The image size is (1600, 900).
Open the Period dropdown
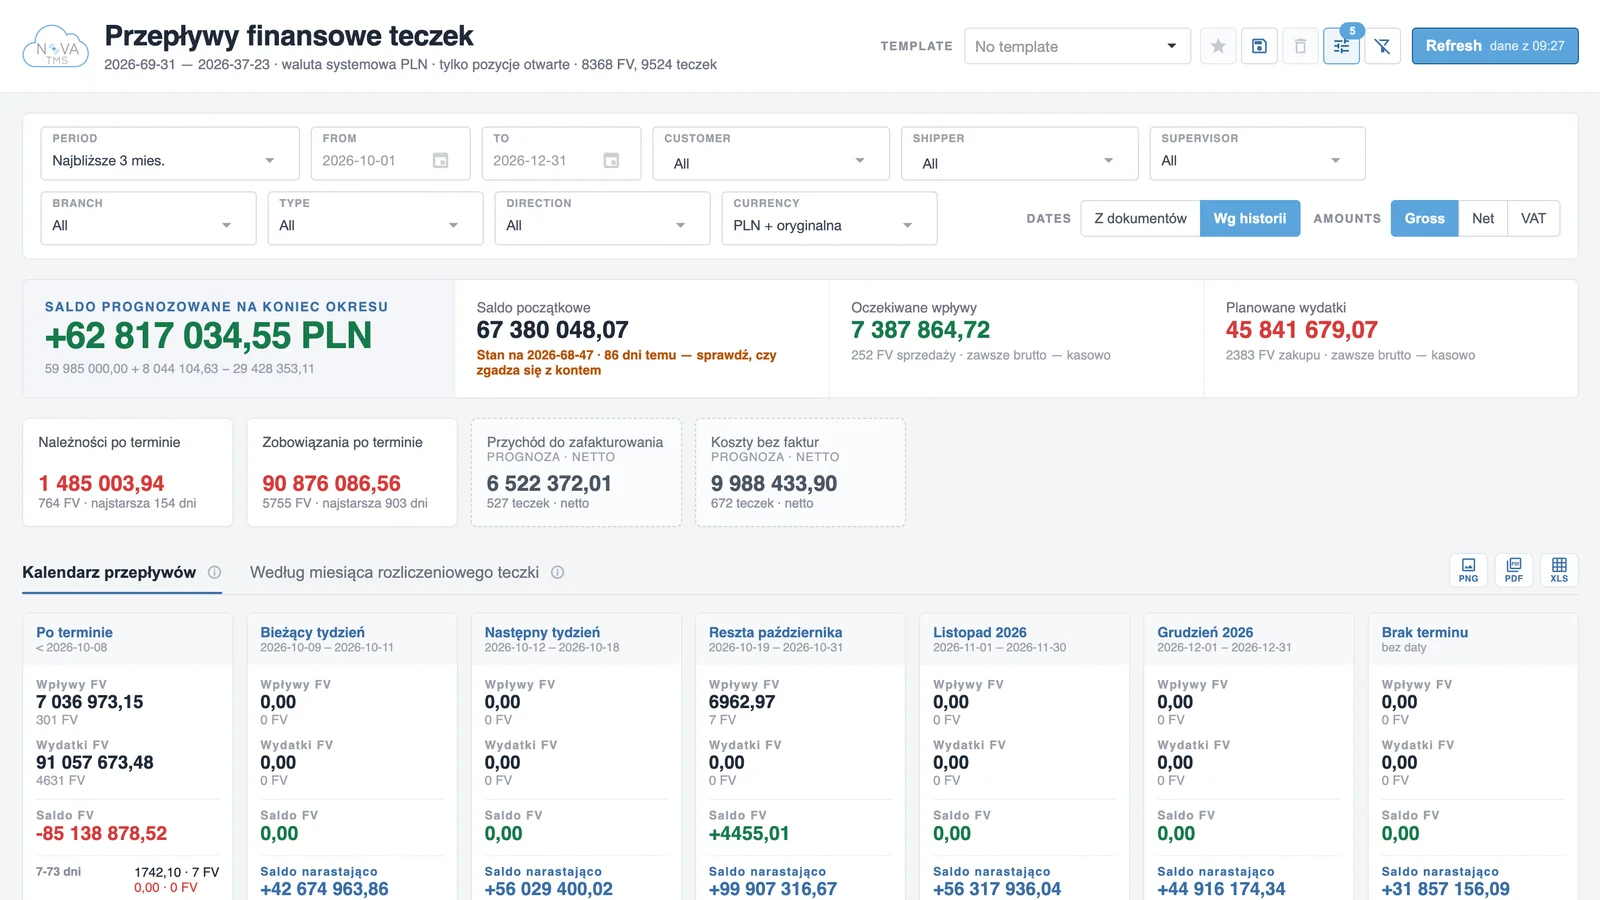pos(170,153)
